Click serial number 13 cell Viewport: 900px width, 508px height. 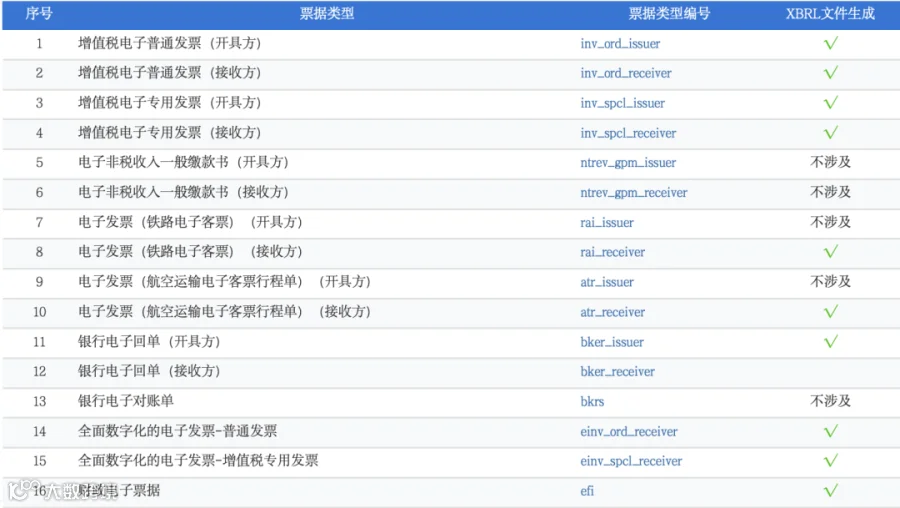[x=39, y=402]
